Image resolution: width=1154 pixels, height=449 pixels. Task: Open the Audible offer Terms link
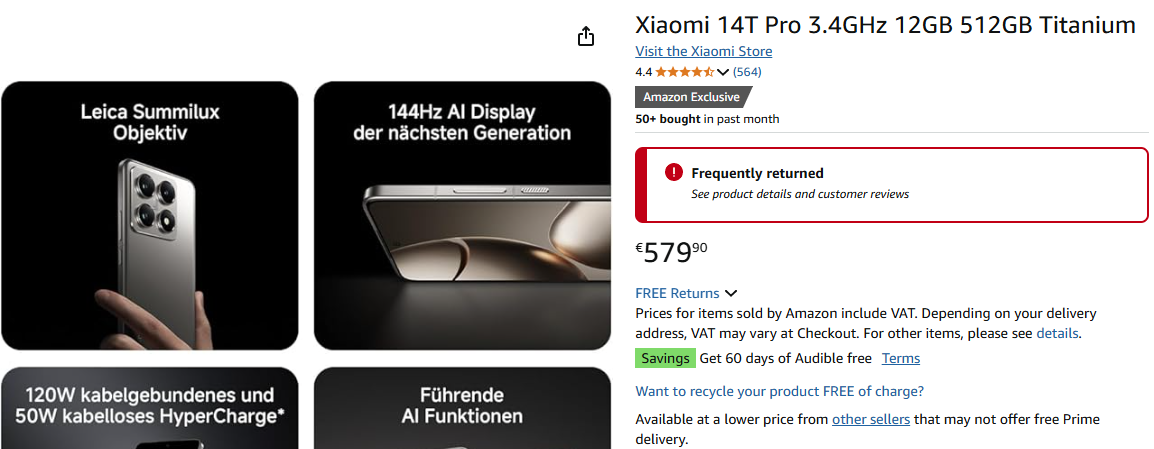coord(901,358)
